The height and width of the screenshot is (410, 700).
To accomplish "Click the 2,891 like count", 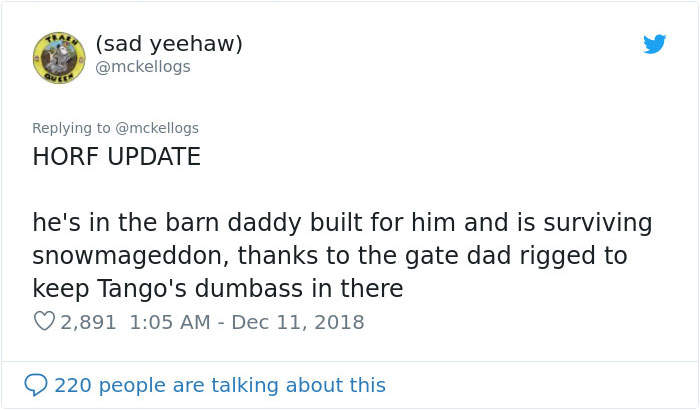I will 89,322.
